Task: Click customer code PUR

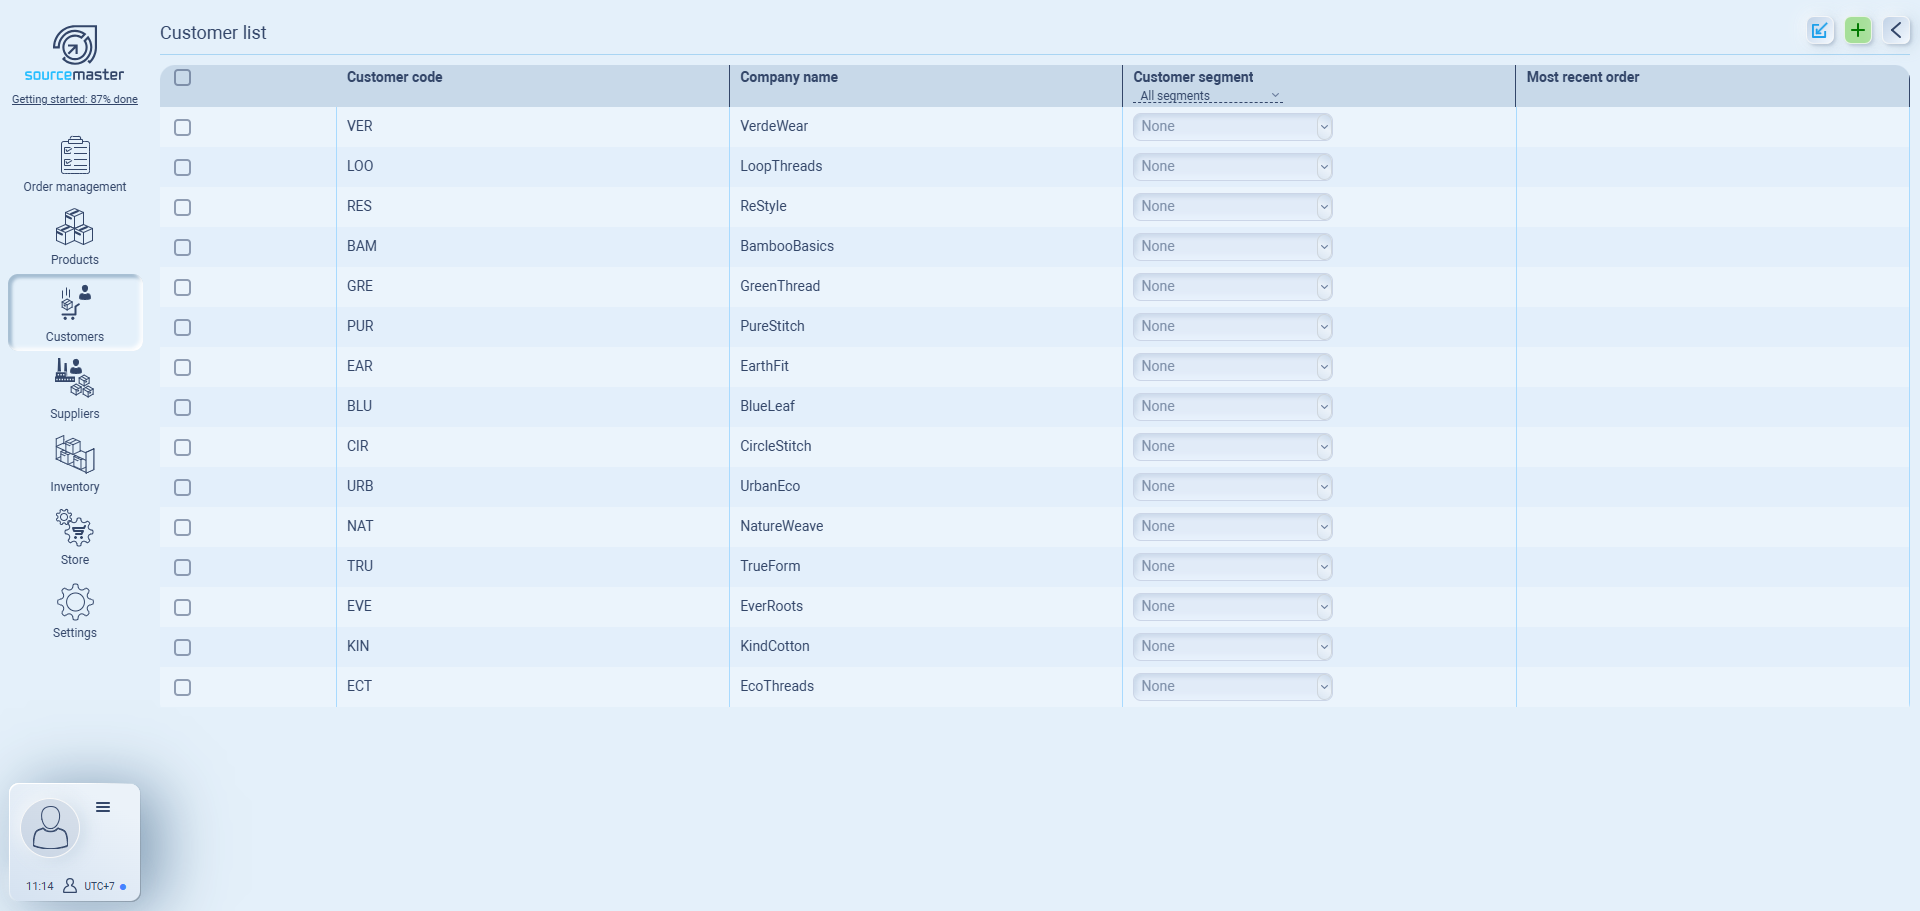Action: pos(360,326)
